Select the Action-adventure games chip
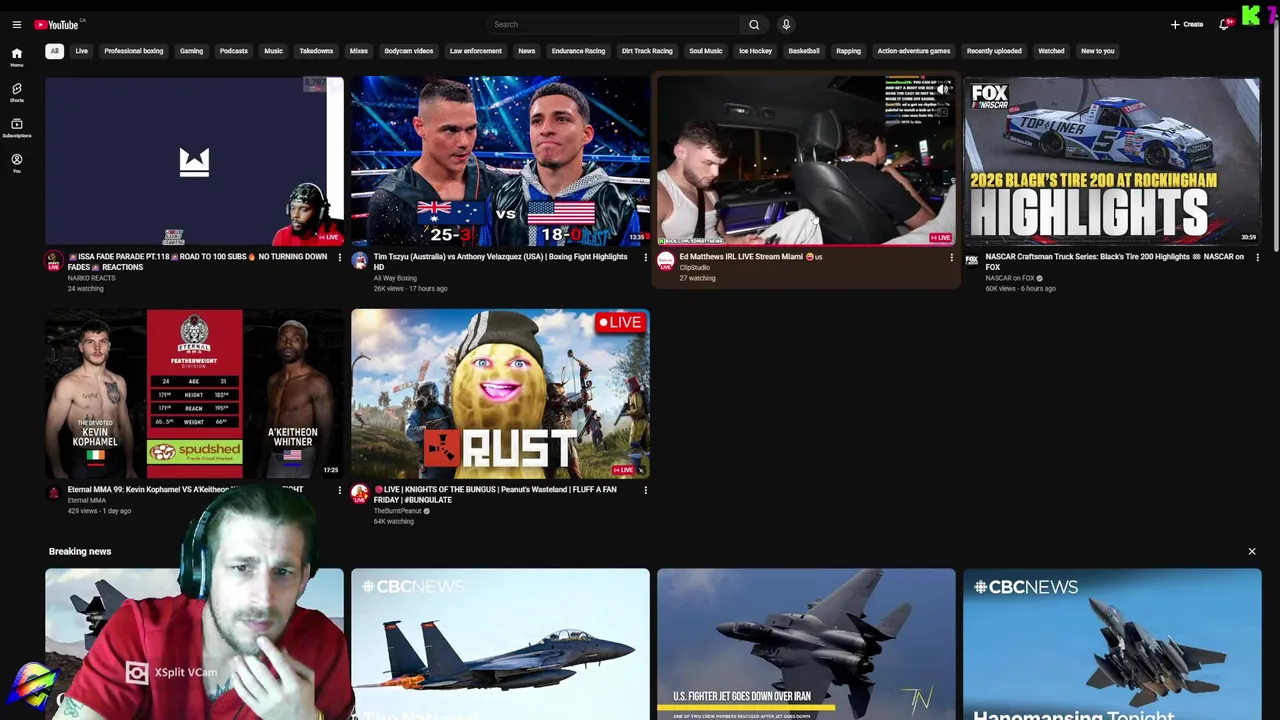 tap(913, 51)
